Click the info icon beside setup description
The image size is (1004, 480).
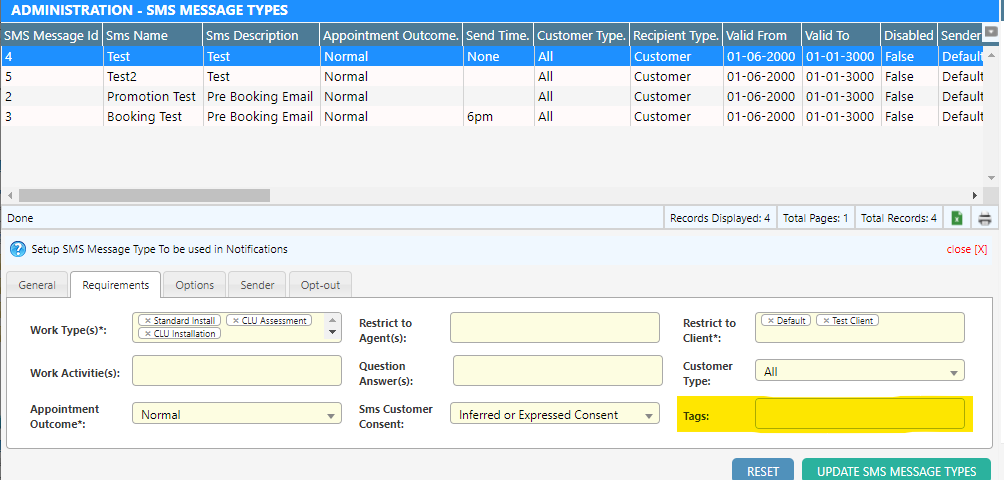pos(17,249)
